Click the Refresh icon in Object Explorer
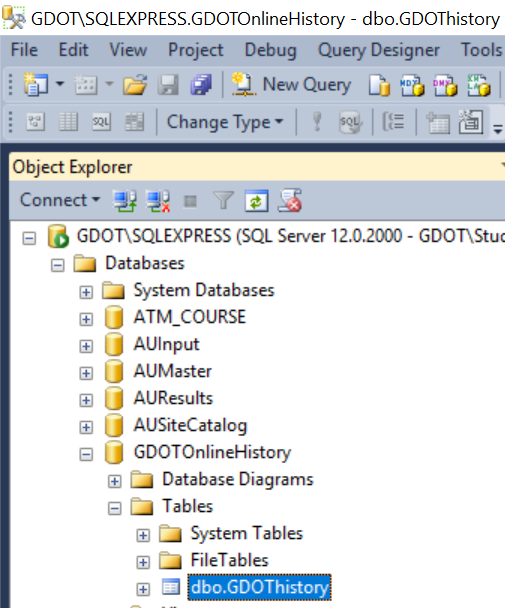The height and width of the screenshot is (608, 505). pyautogui.click(x=256, y=201)
